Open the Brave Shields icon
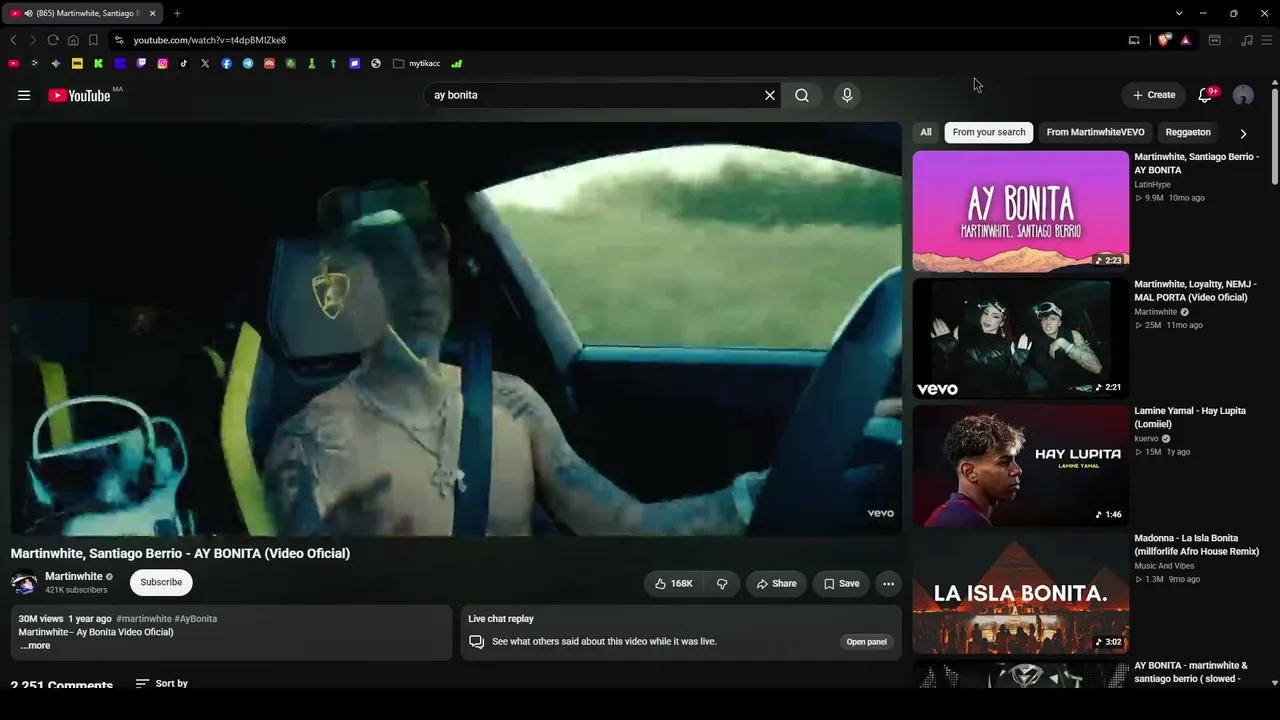Viewport: 1280px width, 720px height. (1164, 40)
